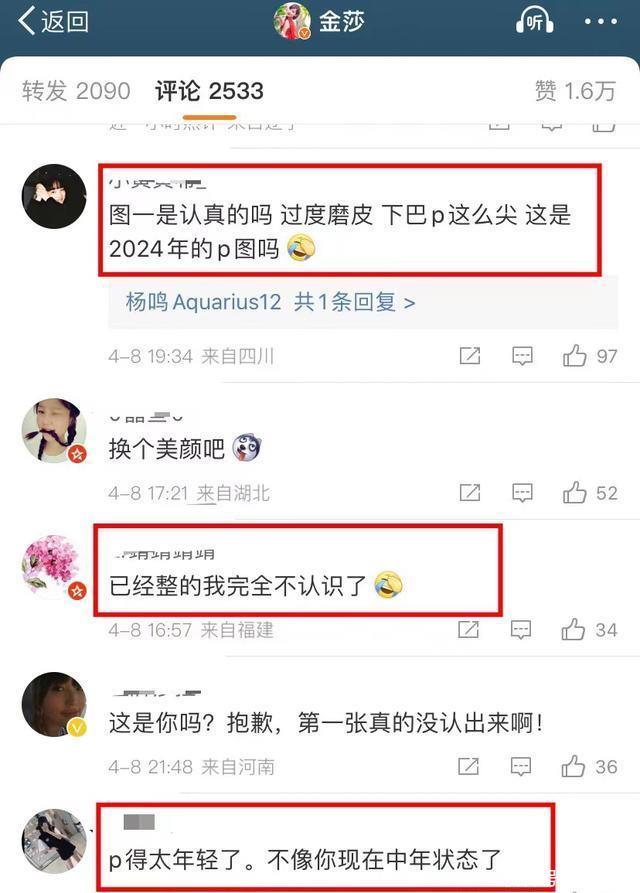Open the three-dot more options menu
The height and width of the screenshot is (893, 640).
[x=601, y=22]
